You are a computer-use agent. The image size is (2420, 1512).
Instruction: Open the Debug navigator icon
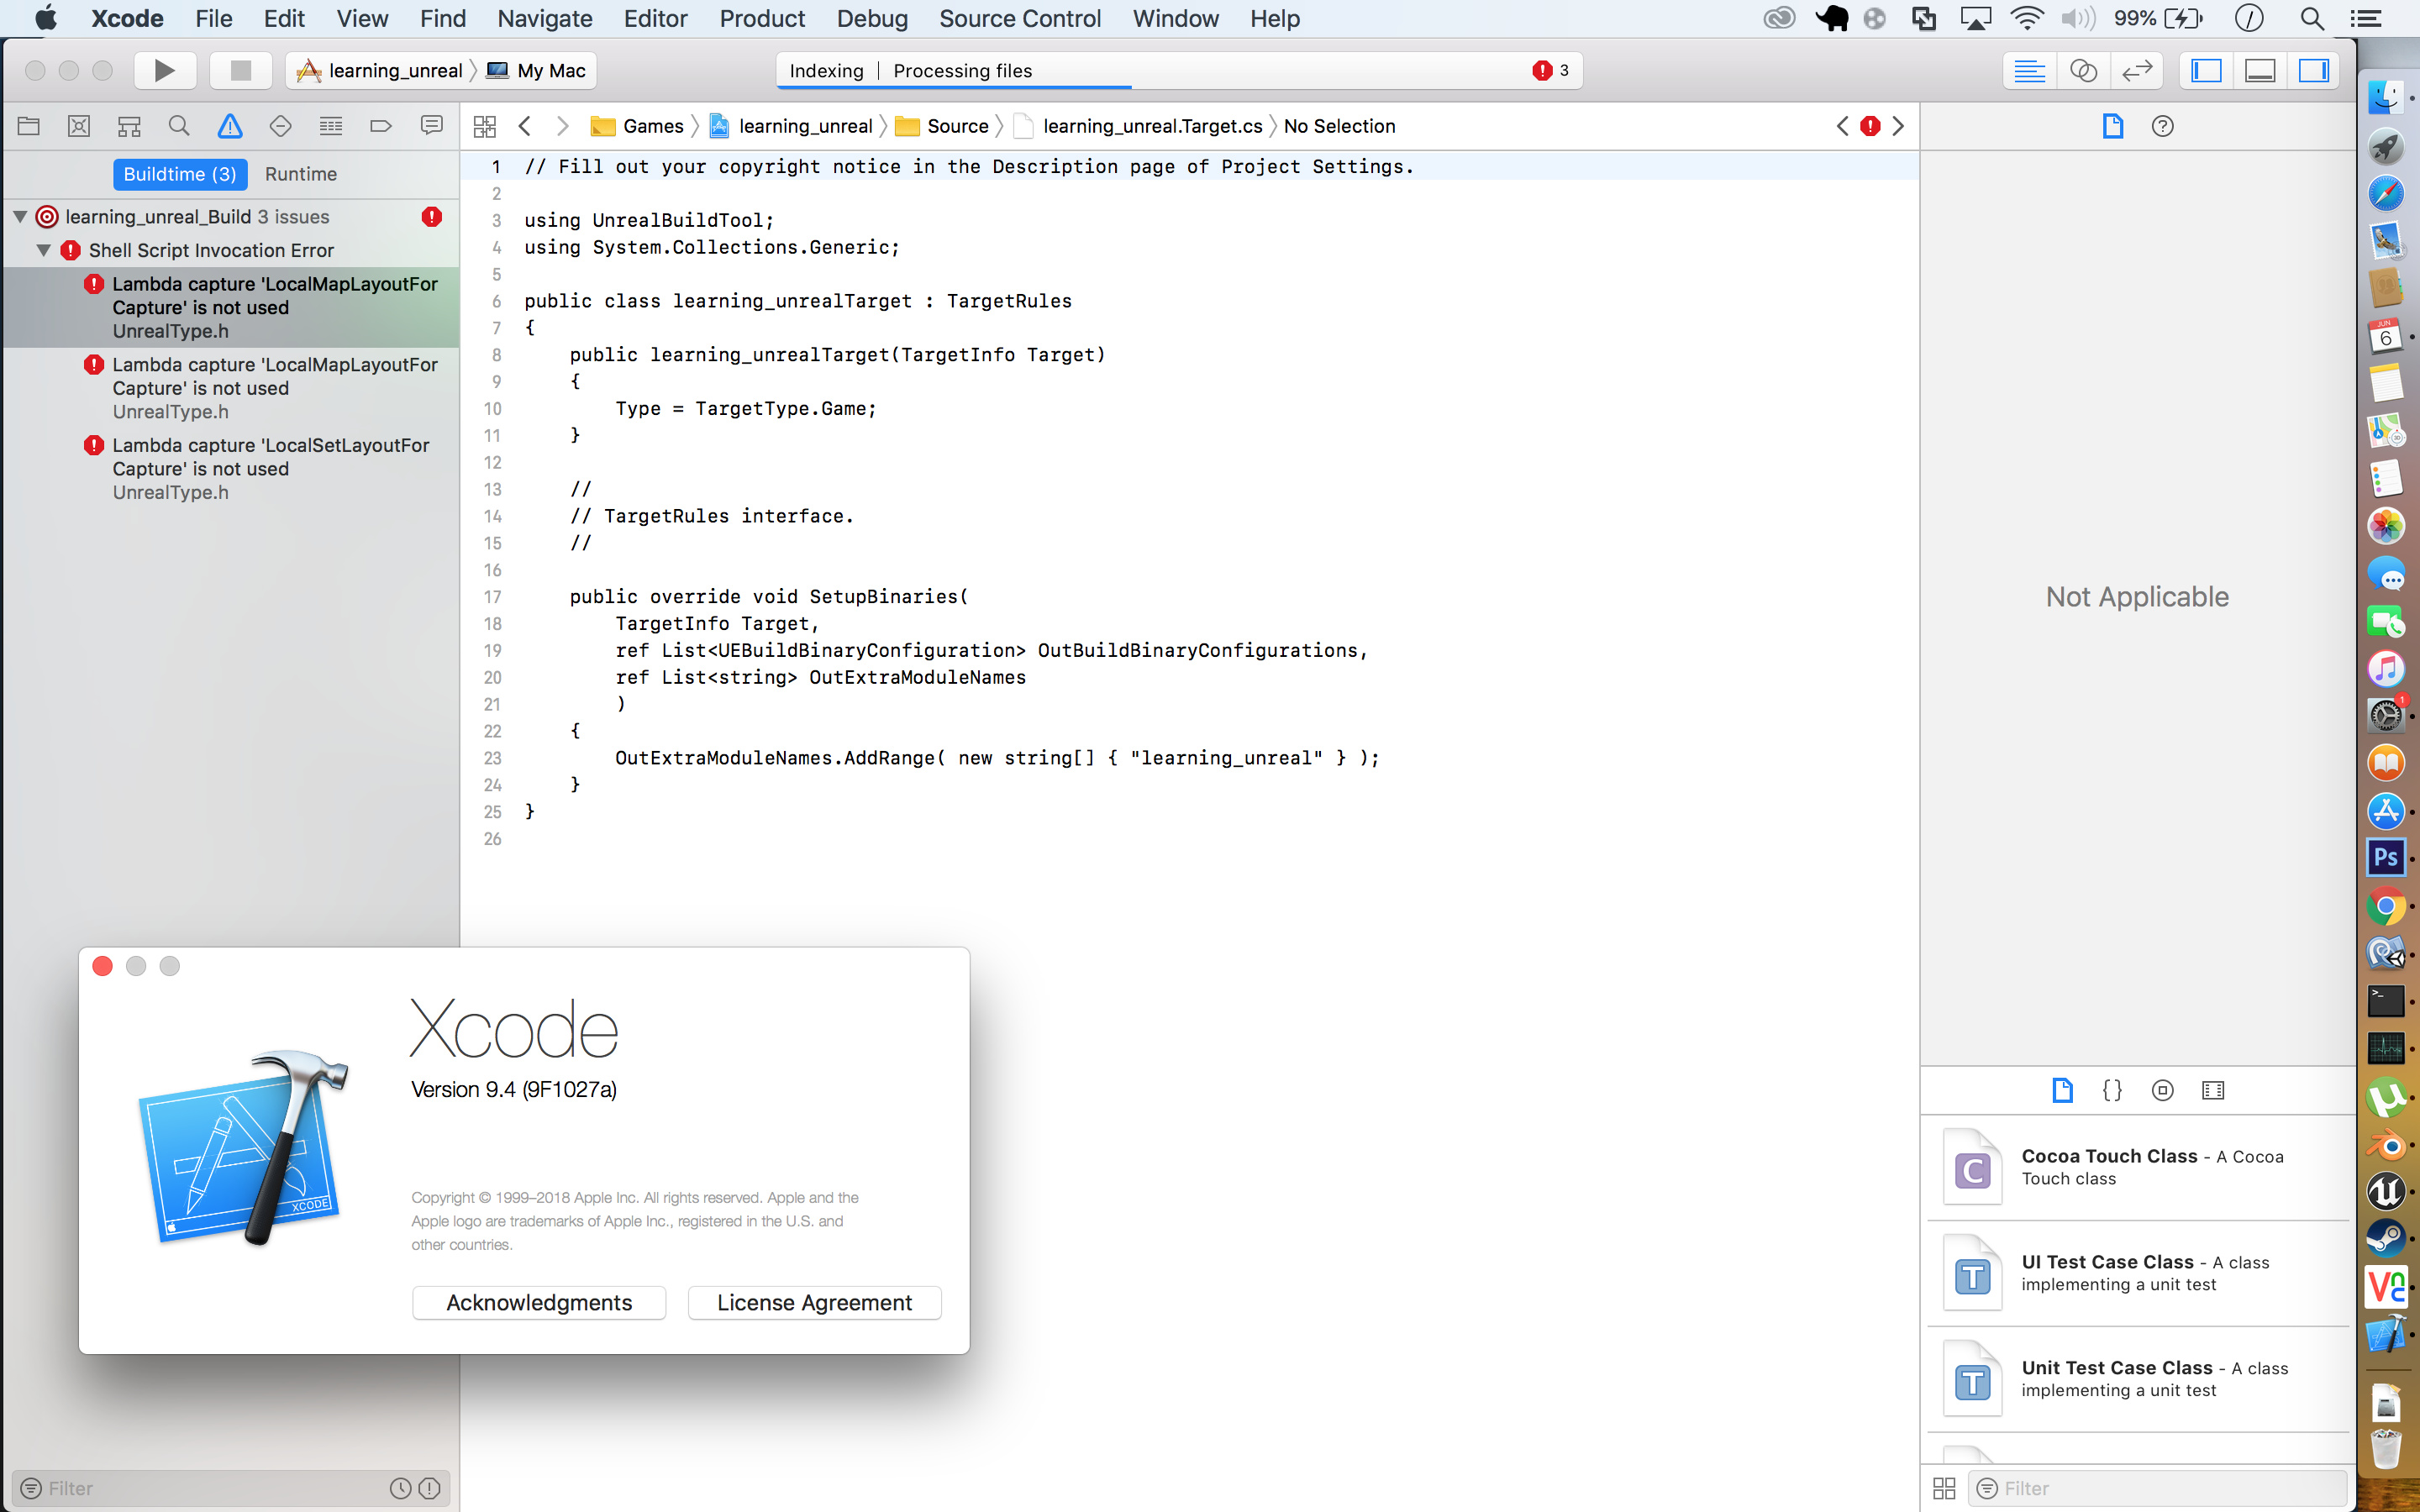coord(331,126)
